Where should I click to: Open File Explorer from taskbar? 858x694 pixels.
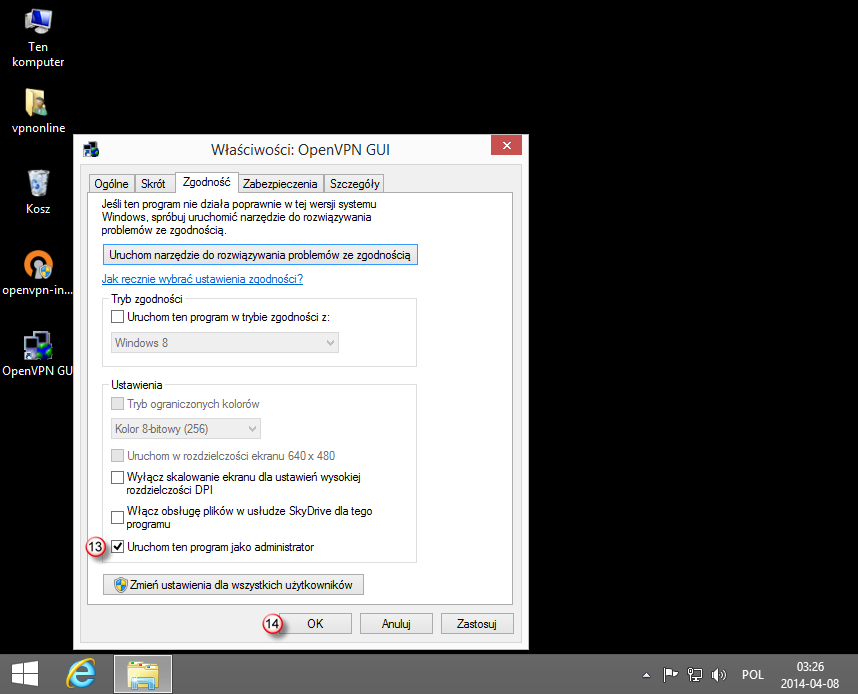point(143,674)
